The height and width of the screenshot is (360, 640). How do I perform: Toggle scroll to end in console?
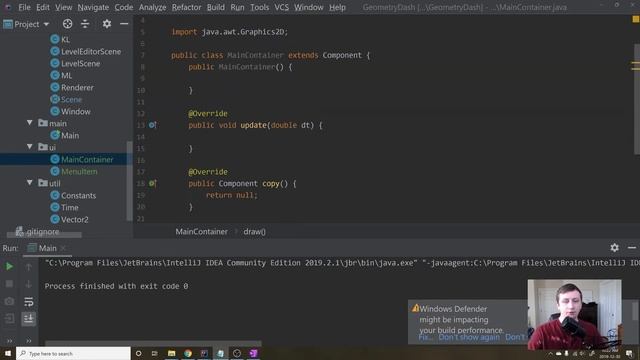pos(29,319)
